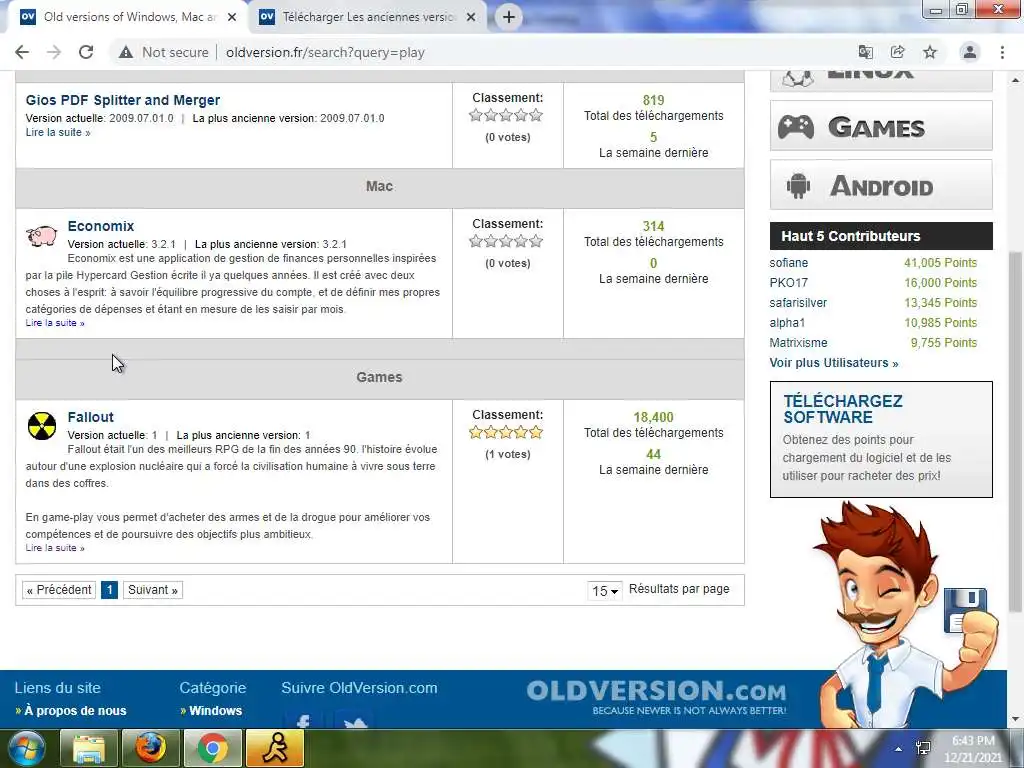The image size is (1024, 768).
Task: Launch Firefox from the taskbar
Action: [x=150, y=748]
